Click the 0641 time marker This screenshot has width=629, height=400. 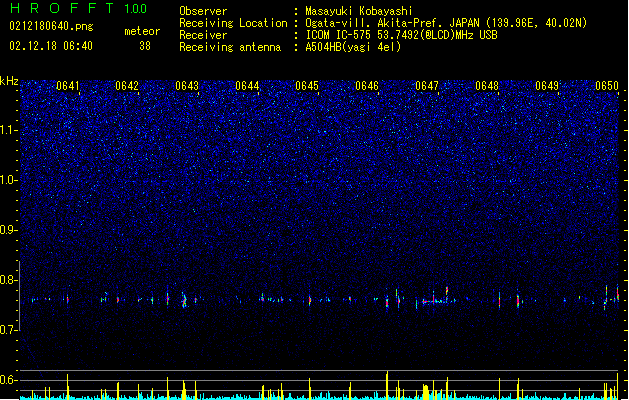tap(68, 86)
